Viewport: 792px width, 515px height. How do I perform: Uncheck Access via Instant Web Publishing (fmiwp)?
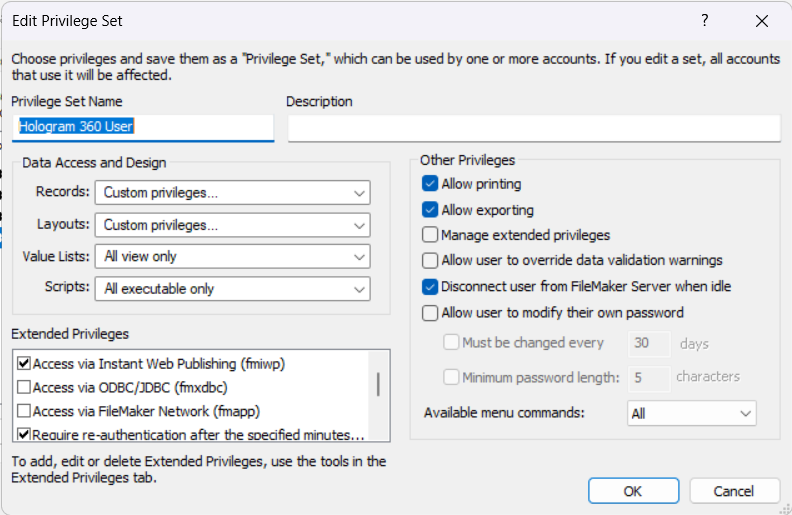coord(24,364)
